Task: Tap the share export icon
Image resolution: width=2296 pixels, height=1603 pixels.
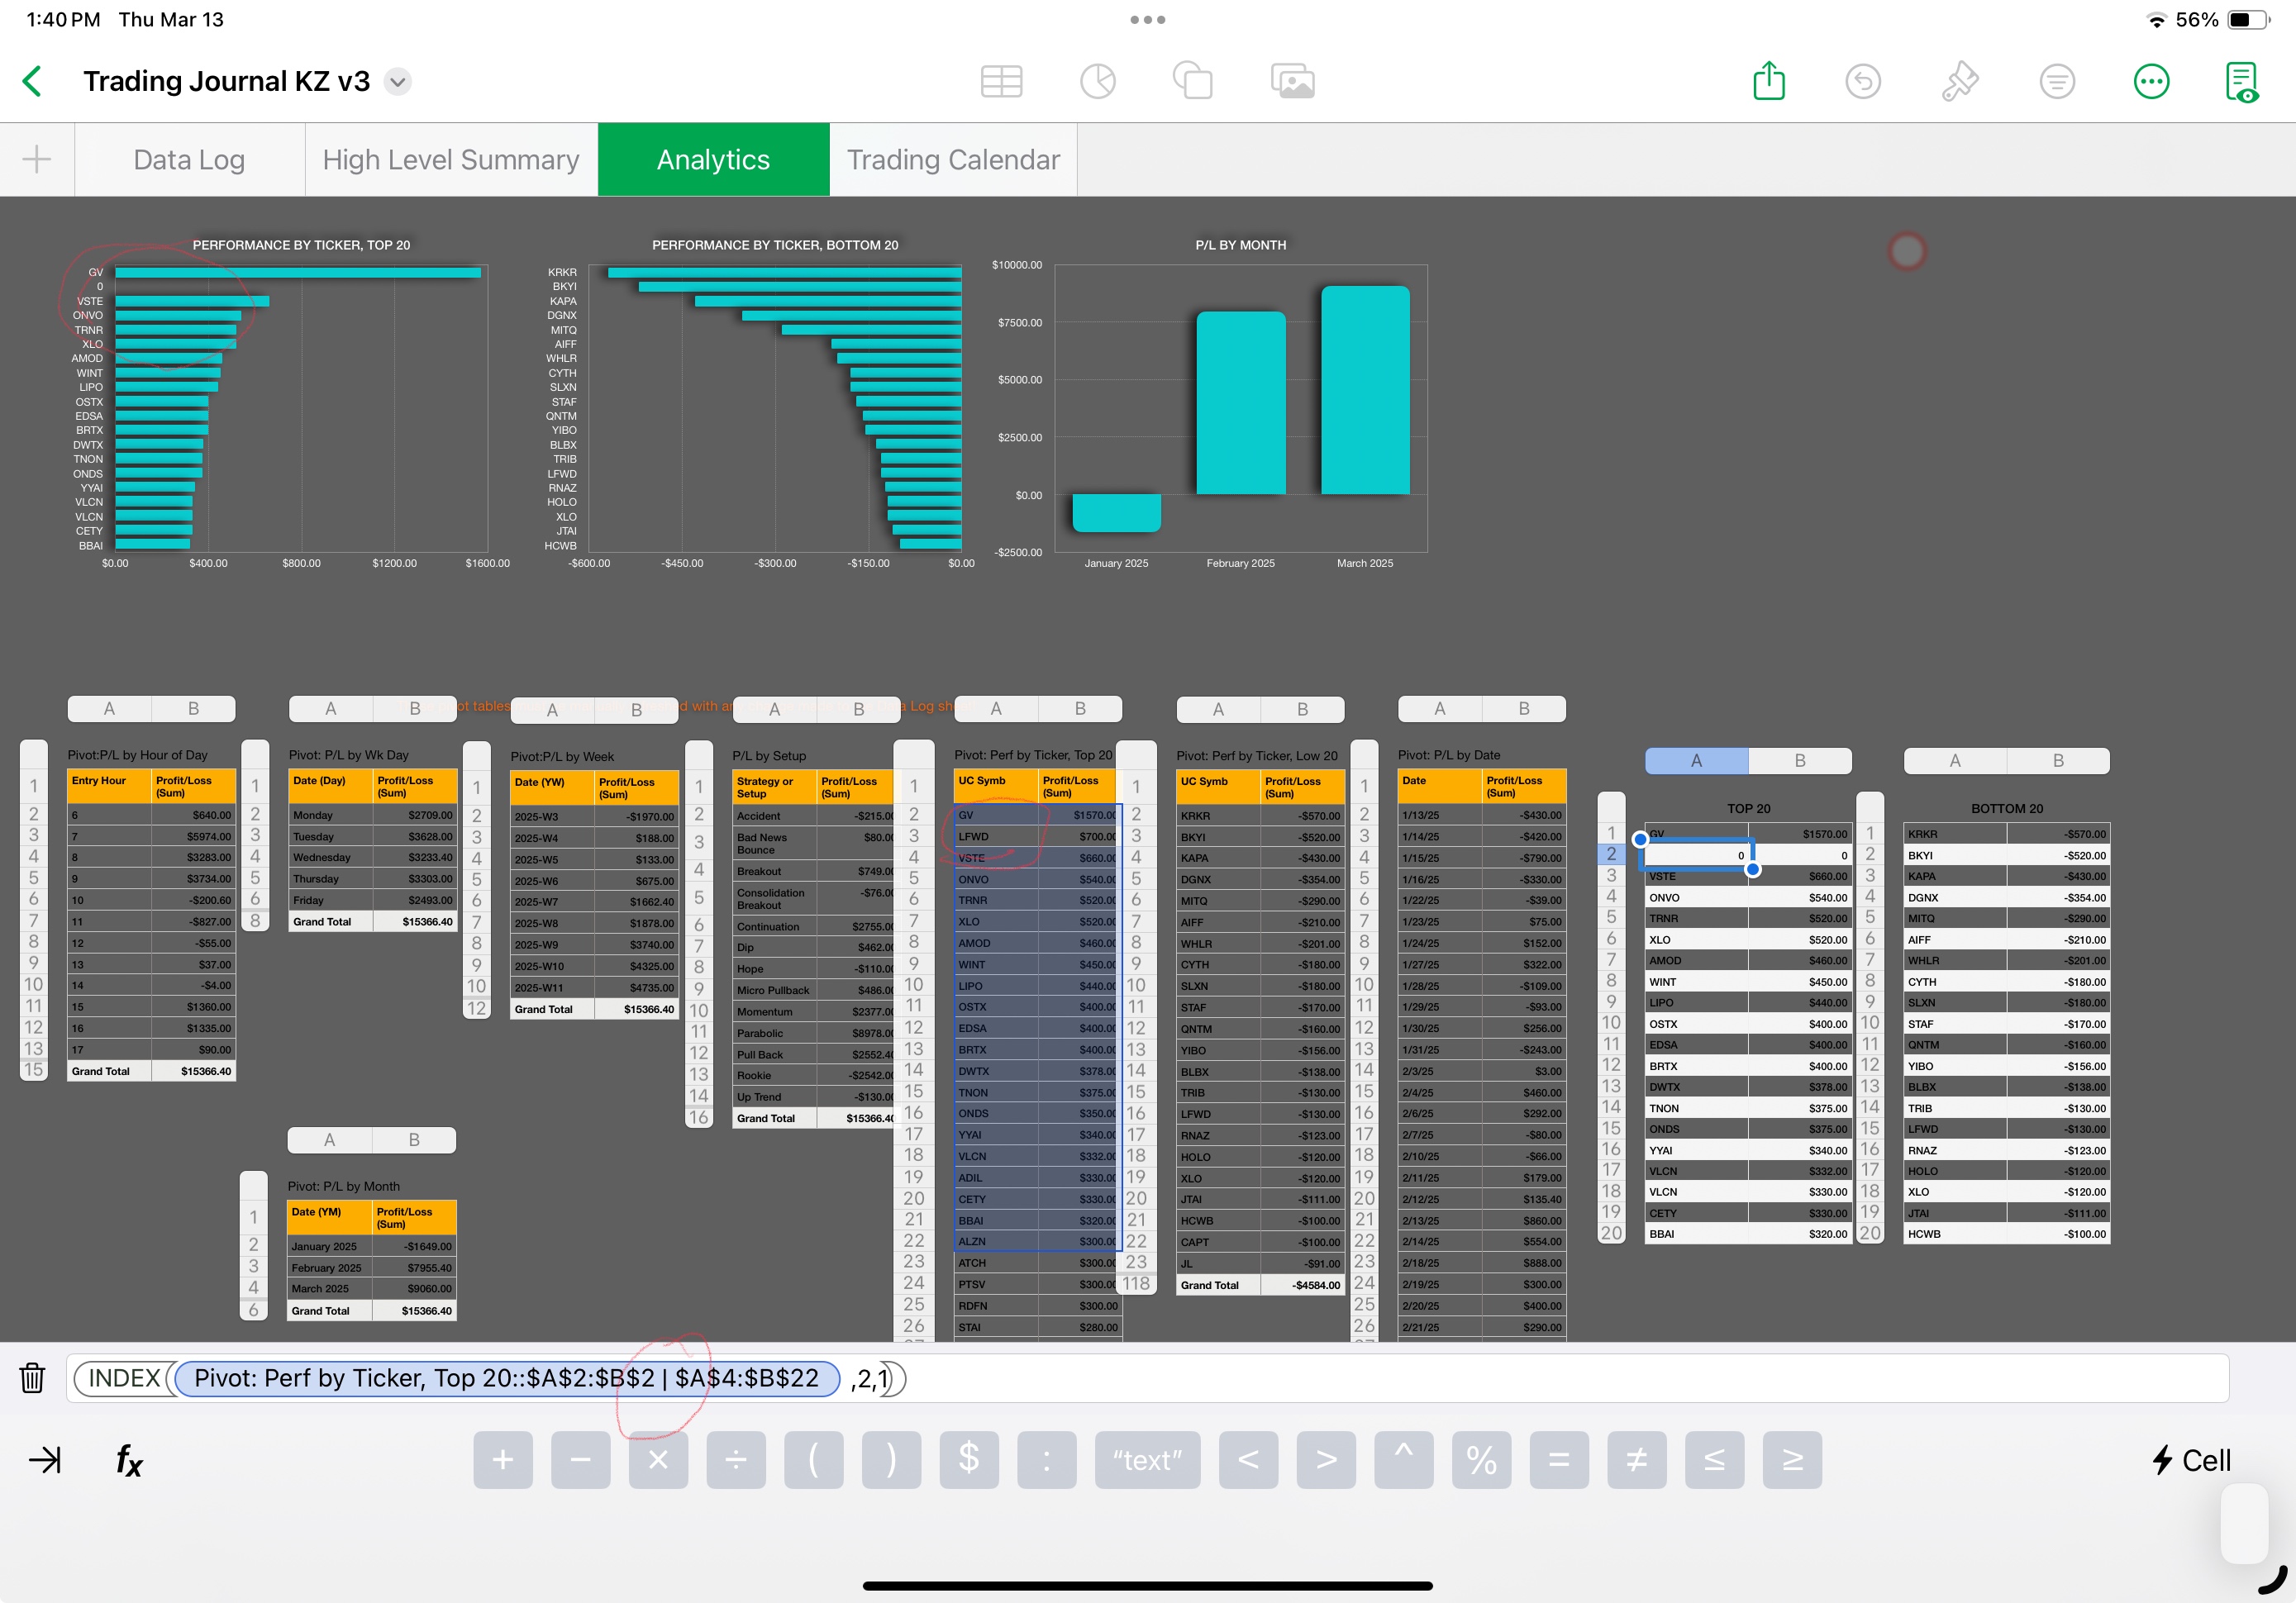Action: (1768, 81)
